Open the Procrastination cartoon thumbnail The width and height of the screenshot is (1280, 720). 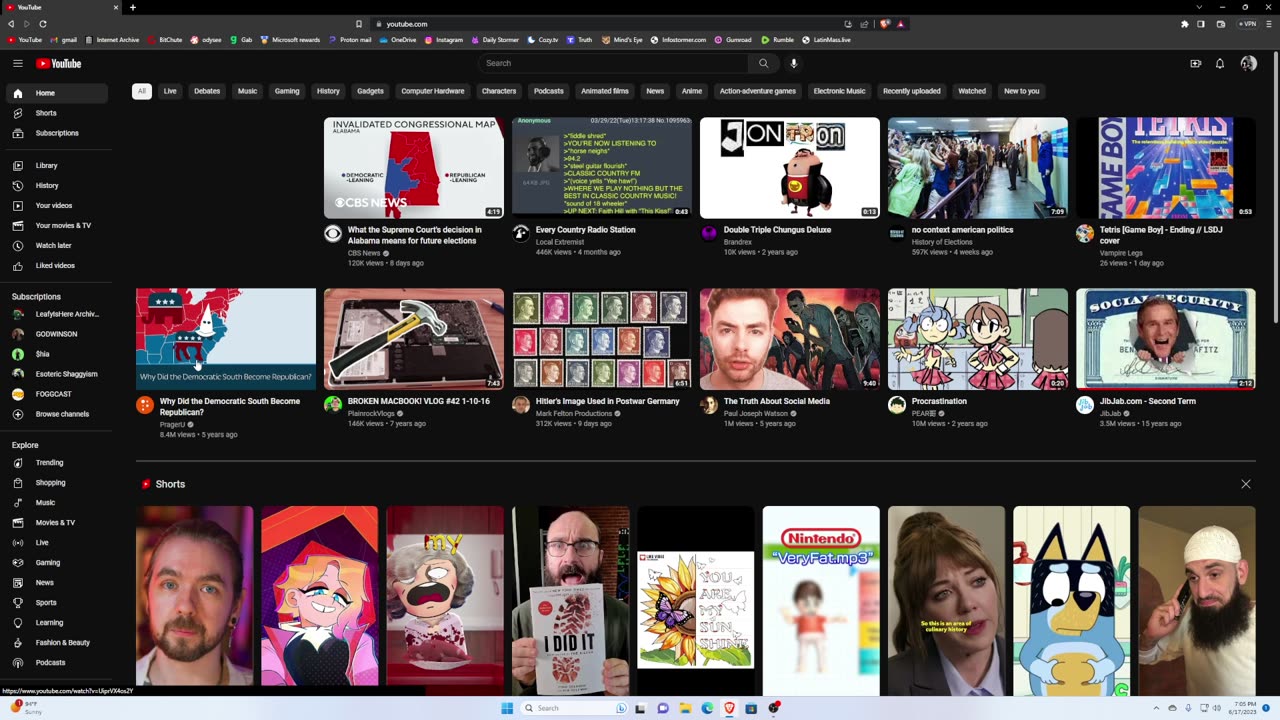click(978, 339)
